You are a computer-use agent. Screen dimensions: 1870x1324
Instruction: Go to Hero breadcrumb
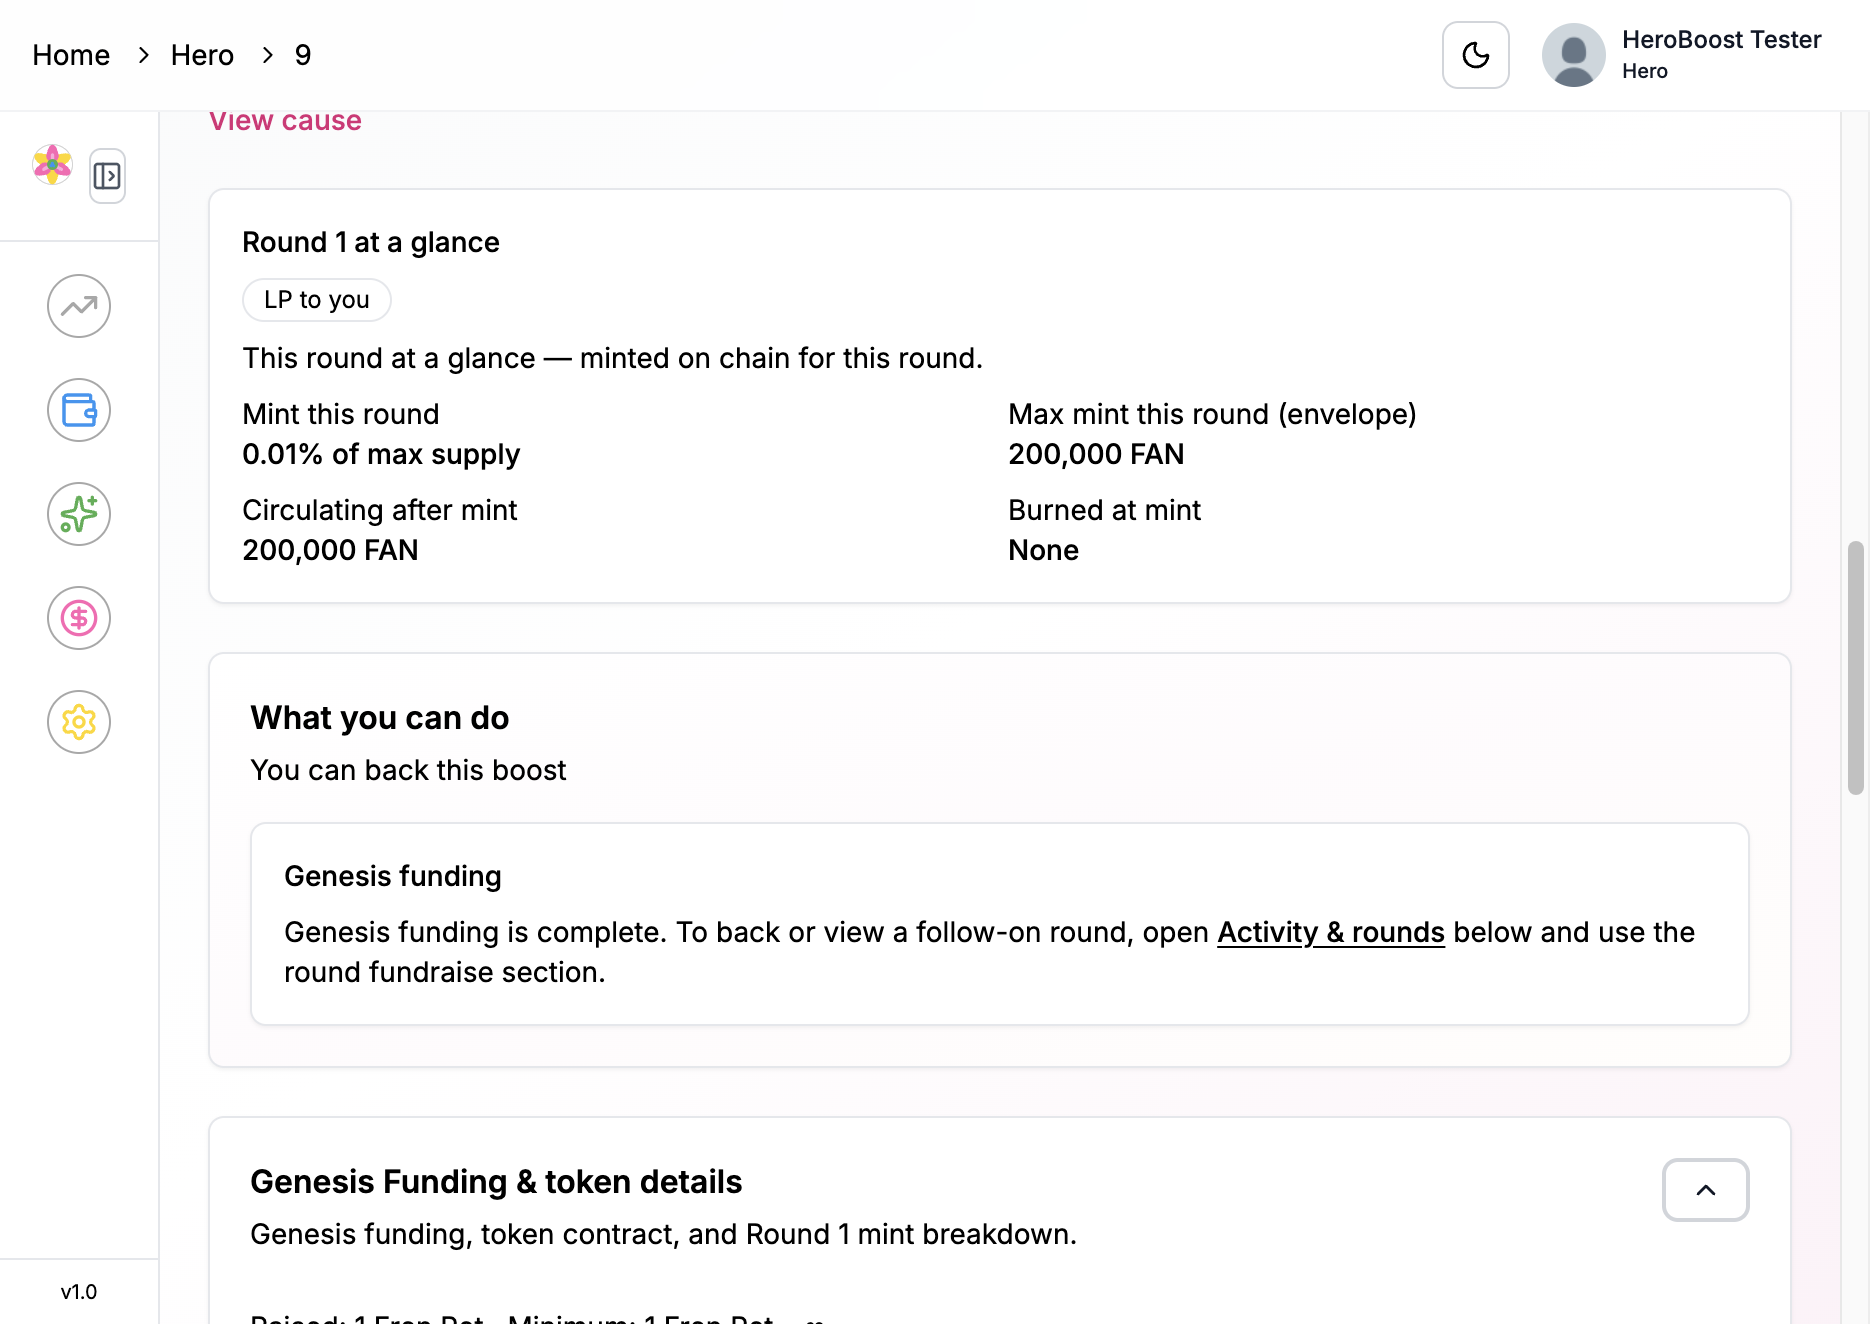pos(202,55)
